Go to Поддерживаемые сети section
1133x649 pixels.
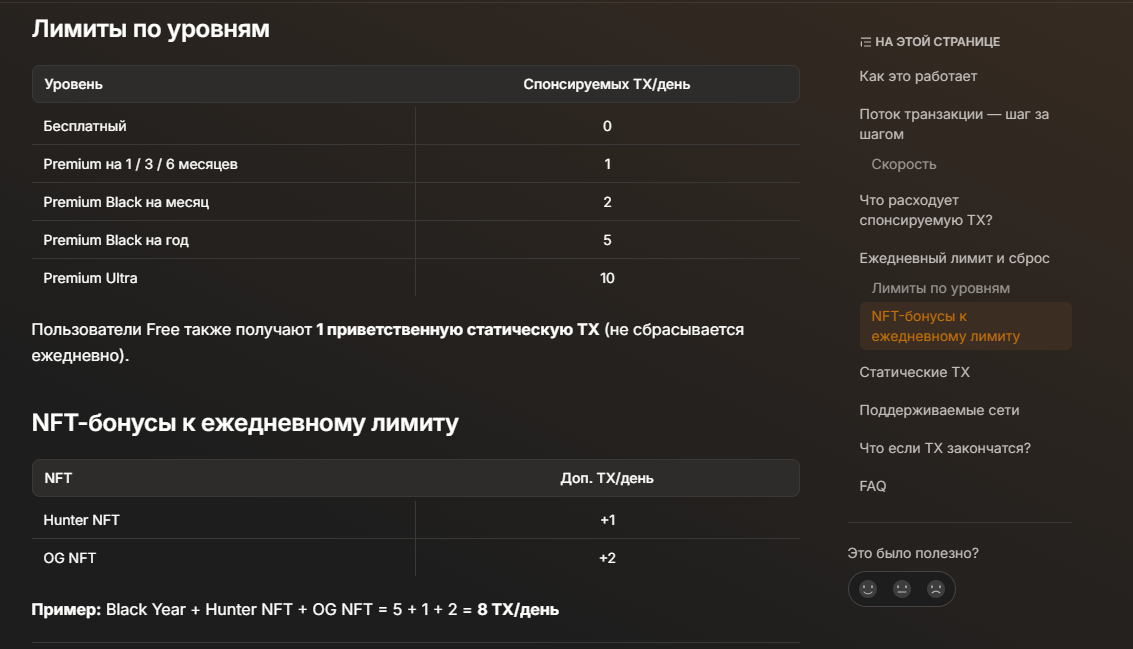[939, 410]
